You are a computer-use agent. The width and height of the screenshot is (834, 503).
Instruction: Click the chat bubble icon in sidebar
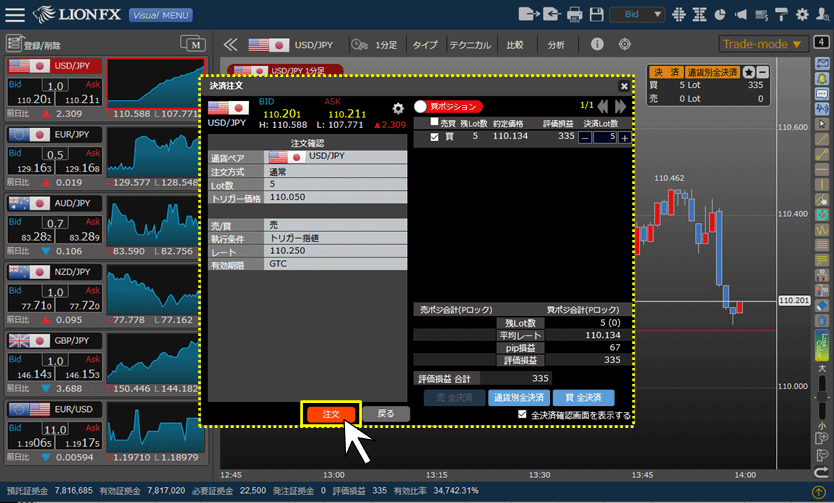click(822, 94)
